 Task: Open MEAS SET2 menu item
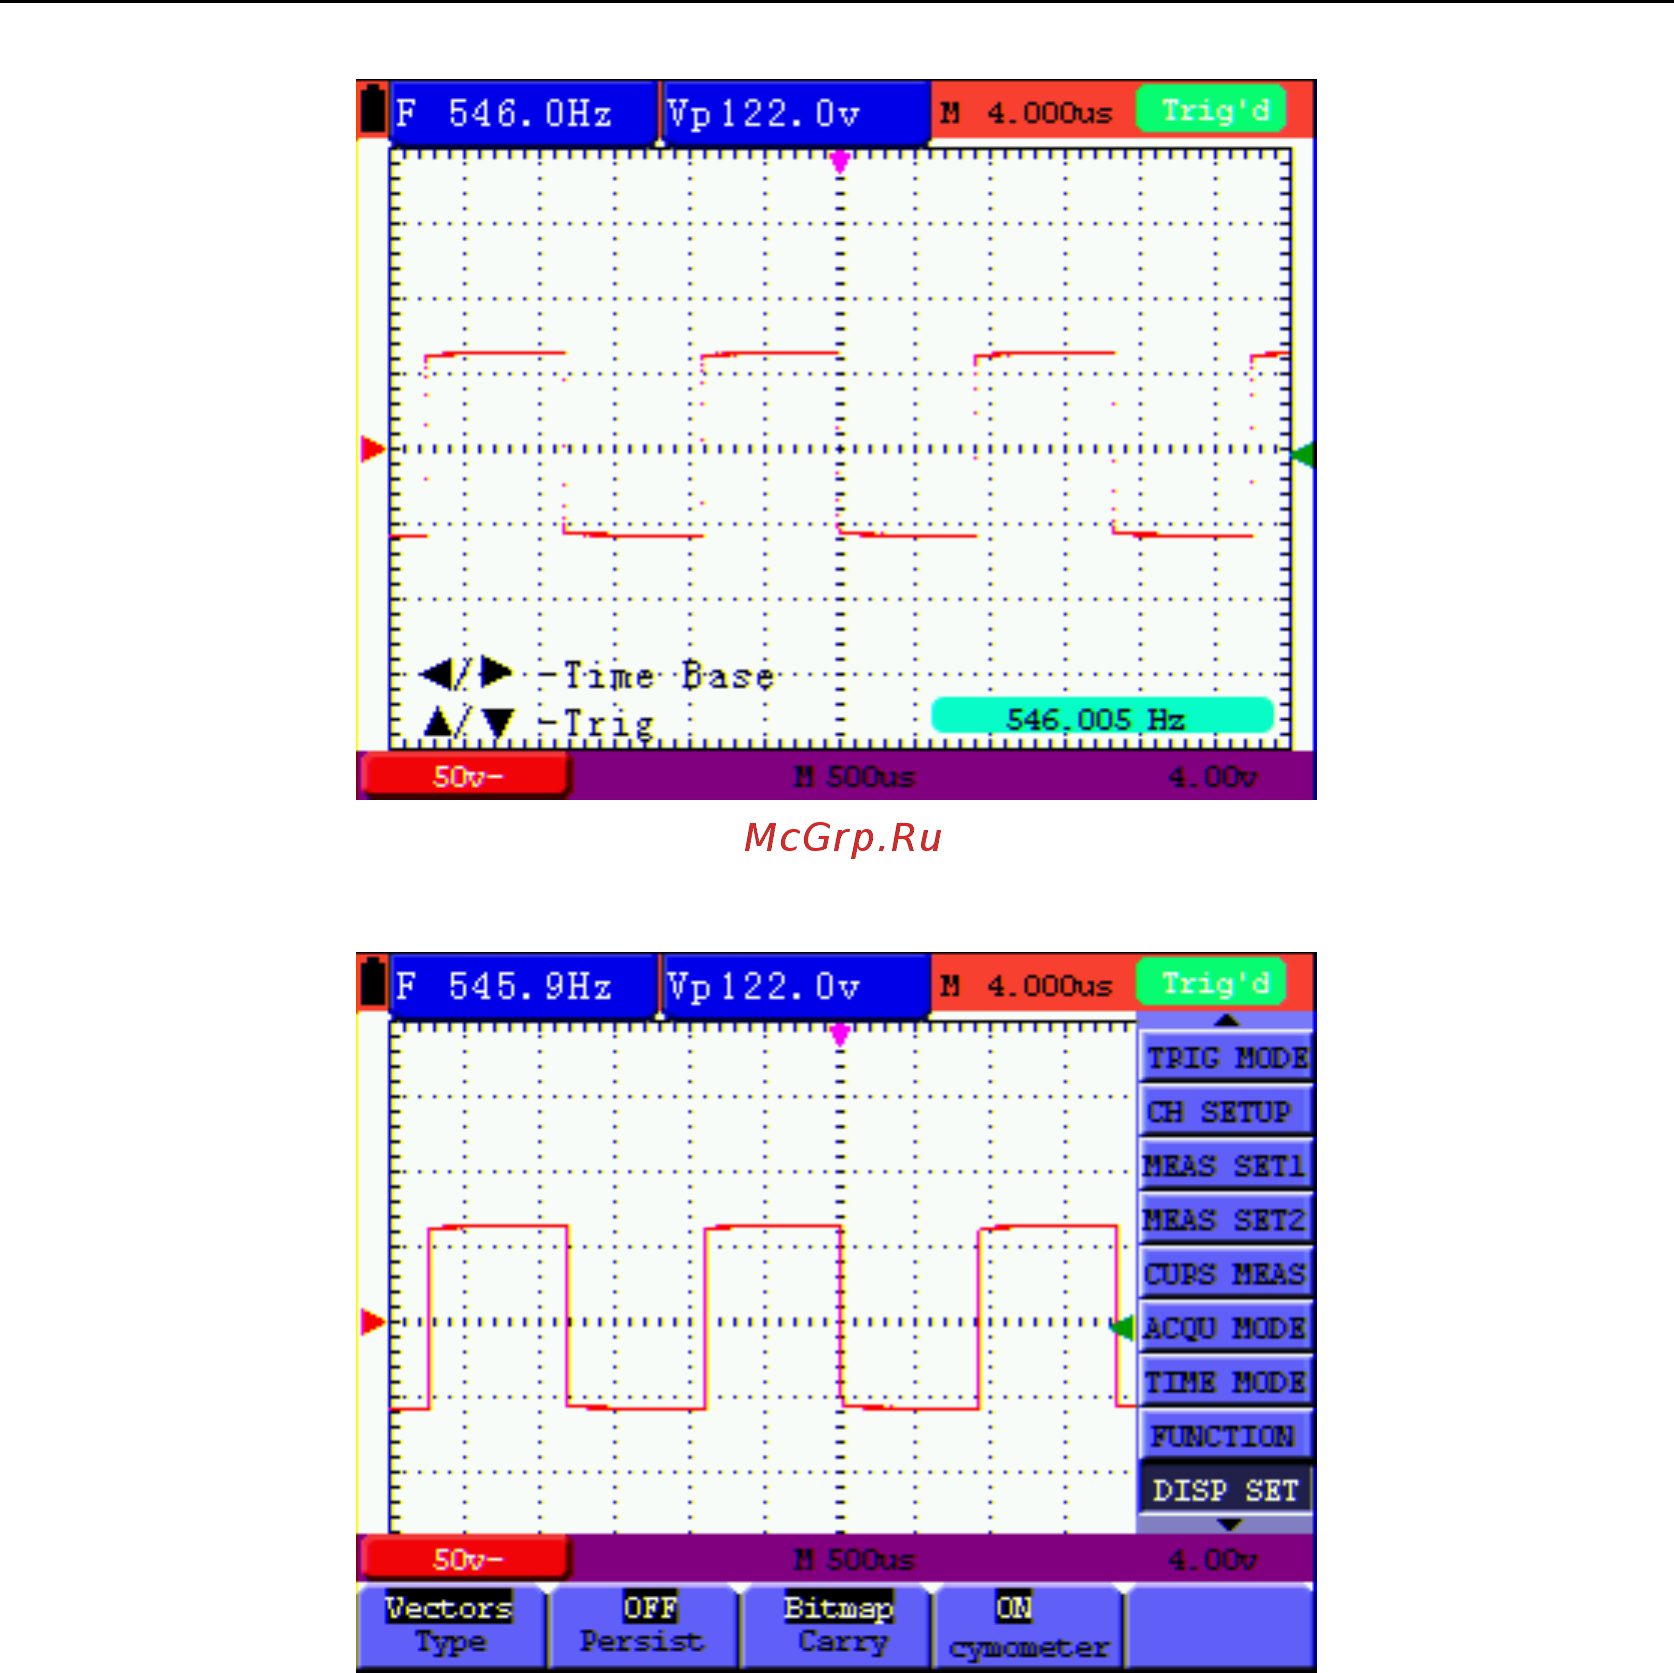click(1225, 1219)
